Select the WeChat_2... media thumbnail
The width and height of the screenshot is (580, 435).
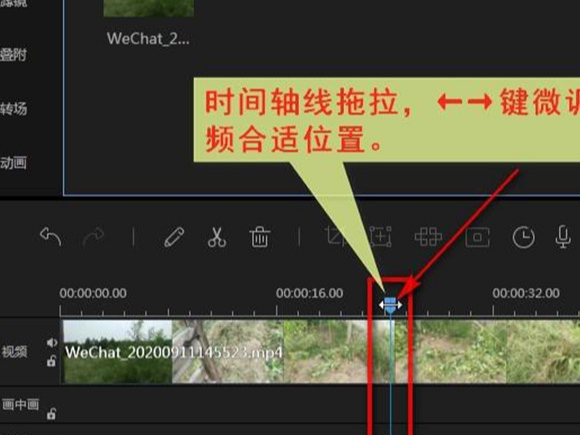(x=148, y=8)
